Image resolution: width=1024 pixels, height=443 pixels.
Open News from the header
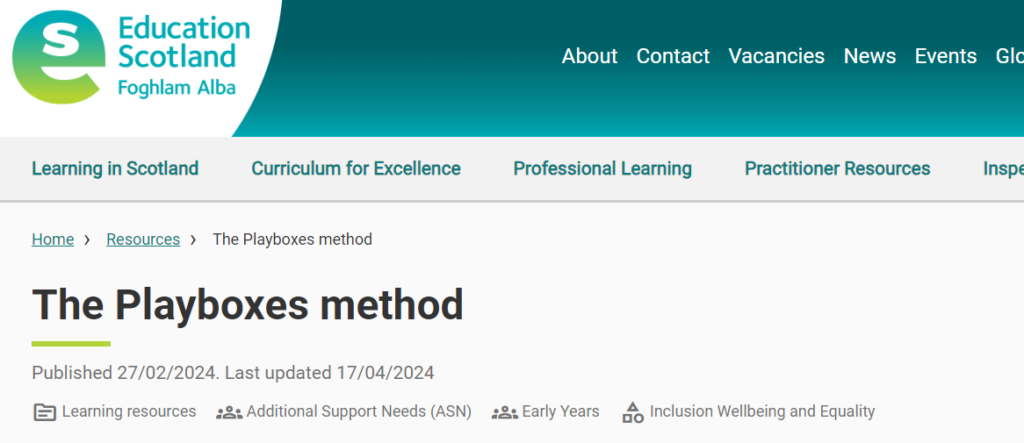870,56
